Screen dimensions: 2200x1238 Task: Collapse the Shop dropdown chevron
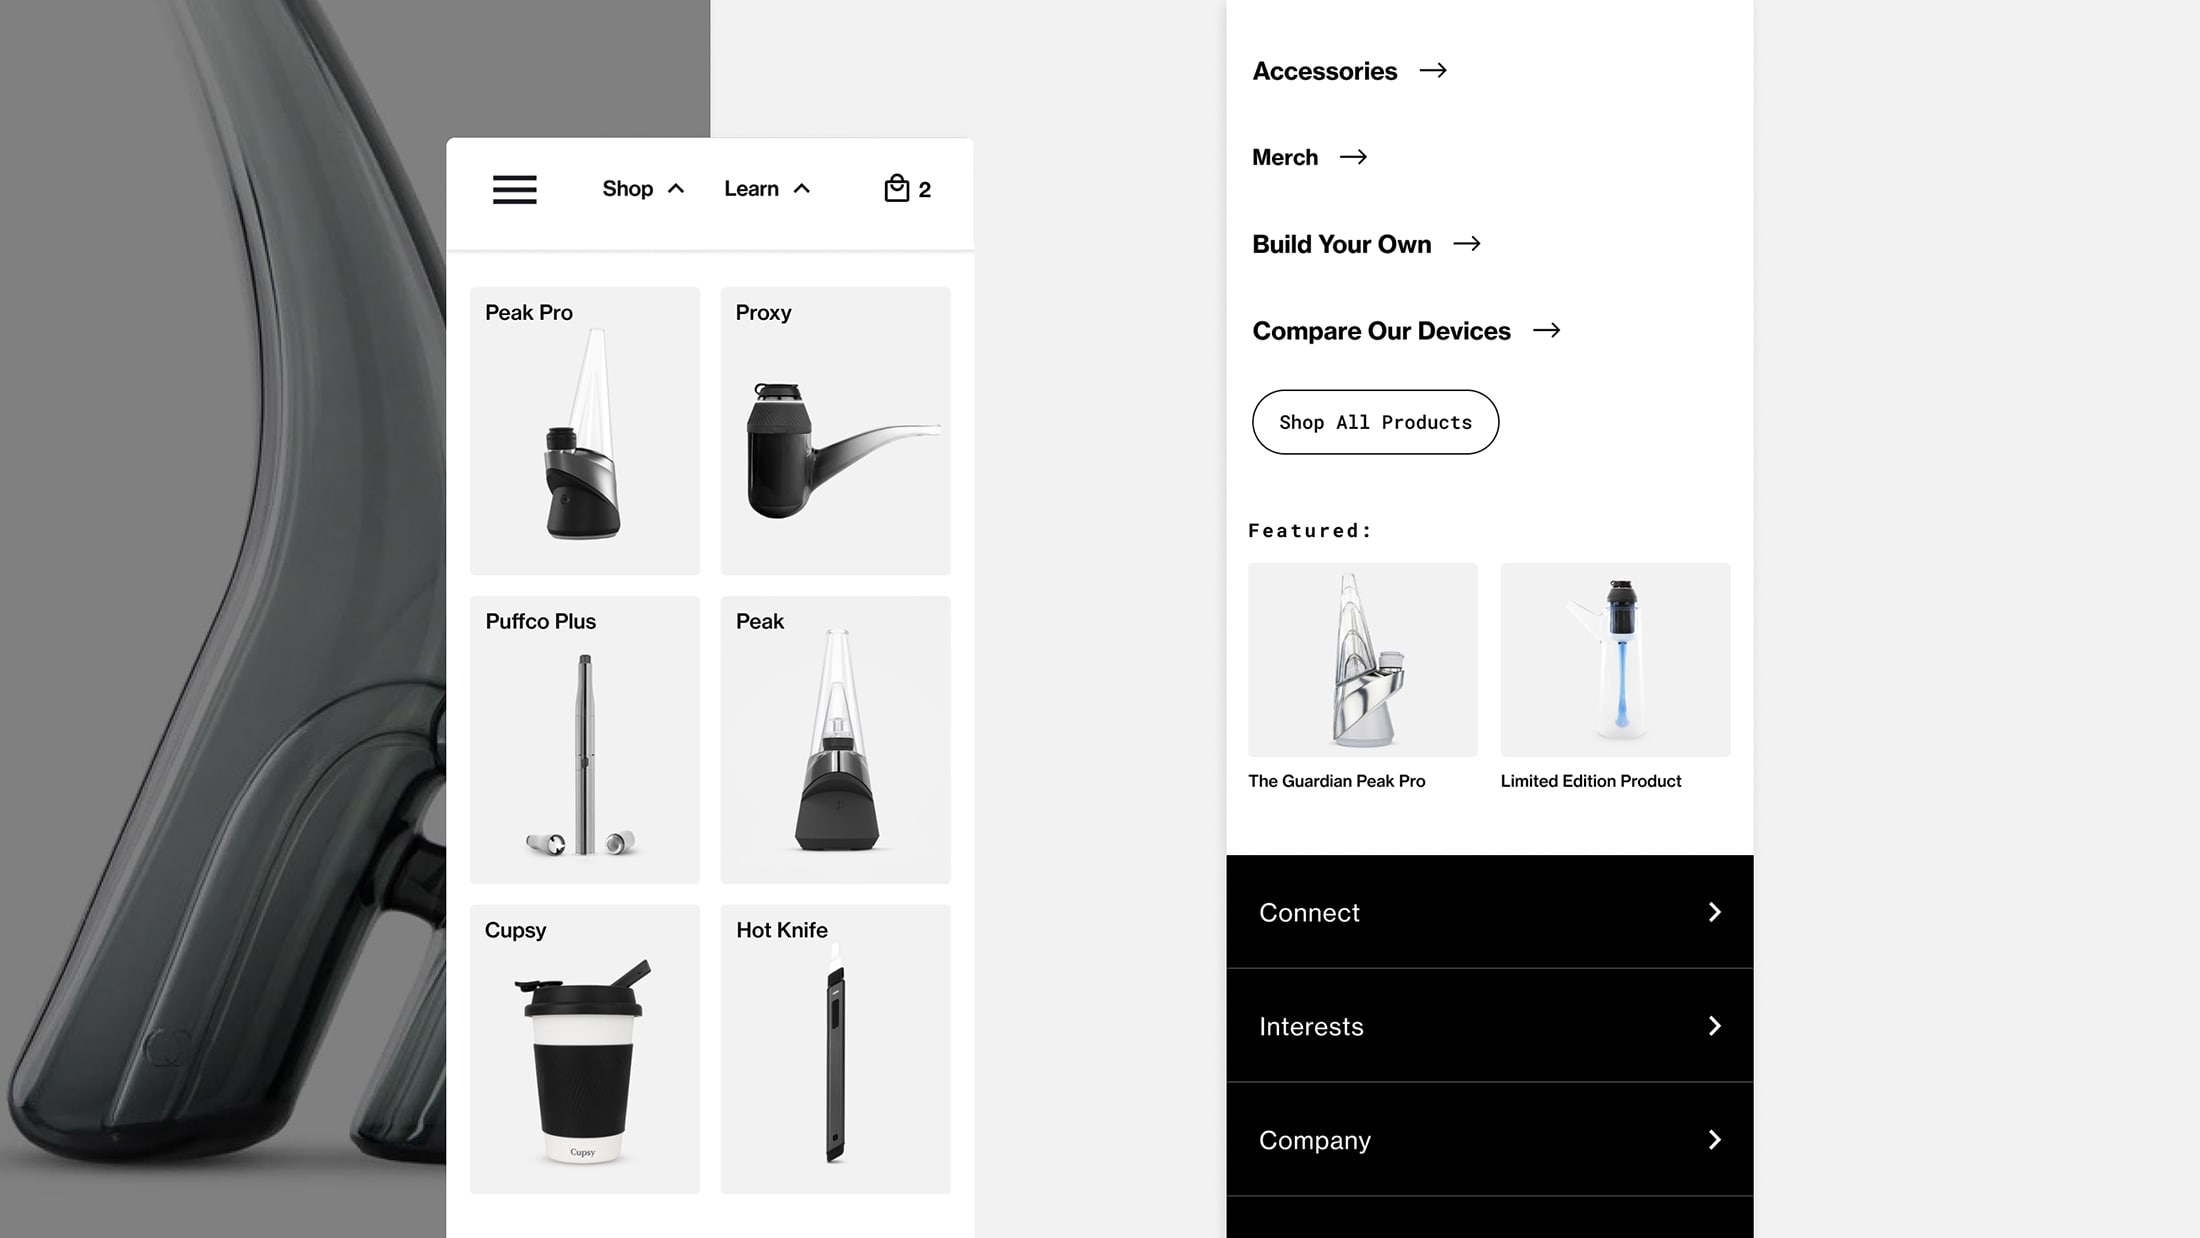point(676,188)
